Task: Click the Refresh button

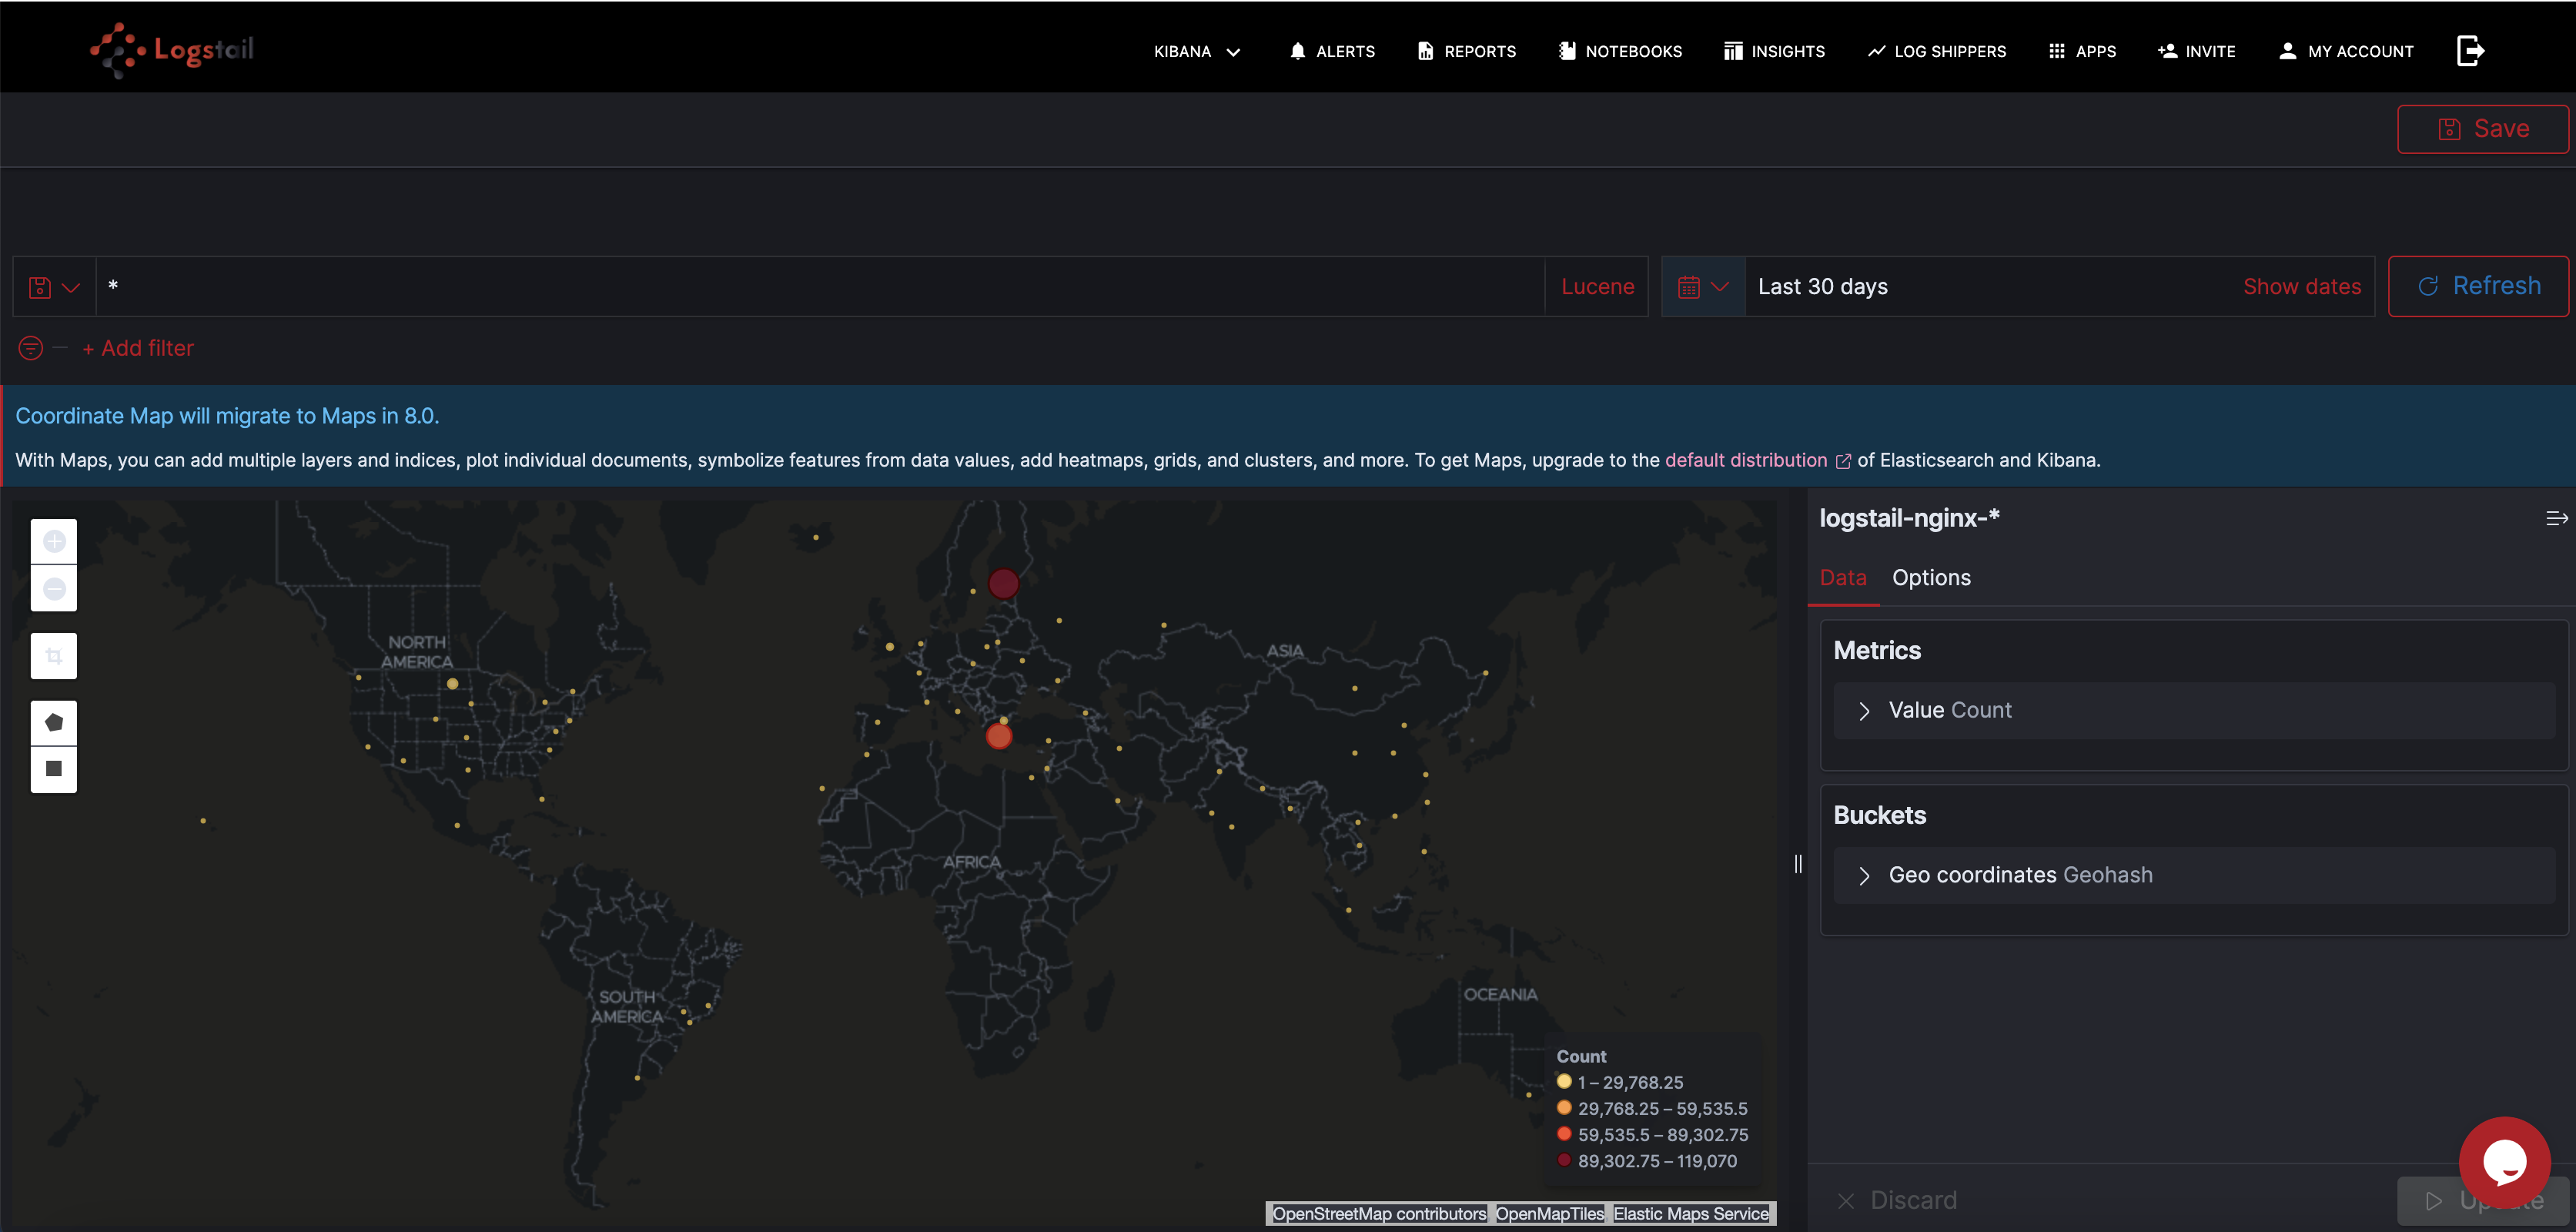Action: pos(2478,286)
